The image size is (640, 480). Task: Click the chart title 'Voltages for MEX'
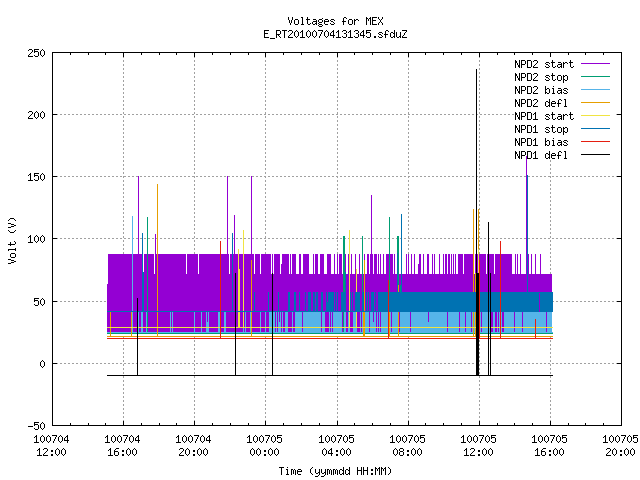(335, 21)
